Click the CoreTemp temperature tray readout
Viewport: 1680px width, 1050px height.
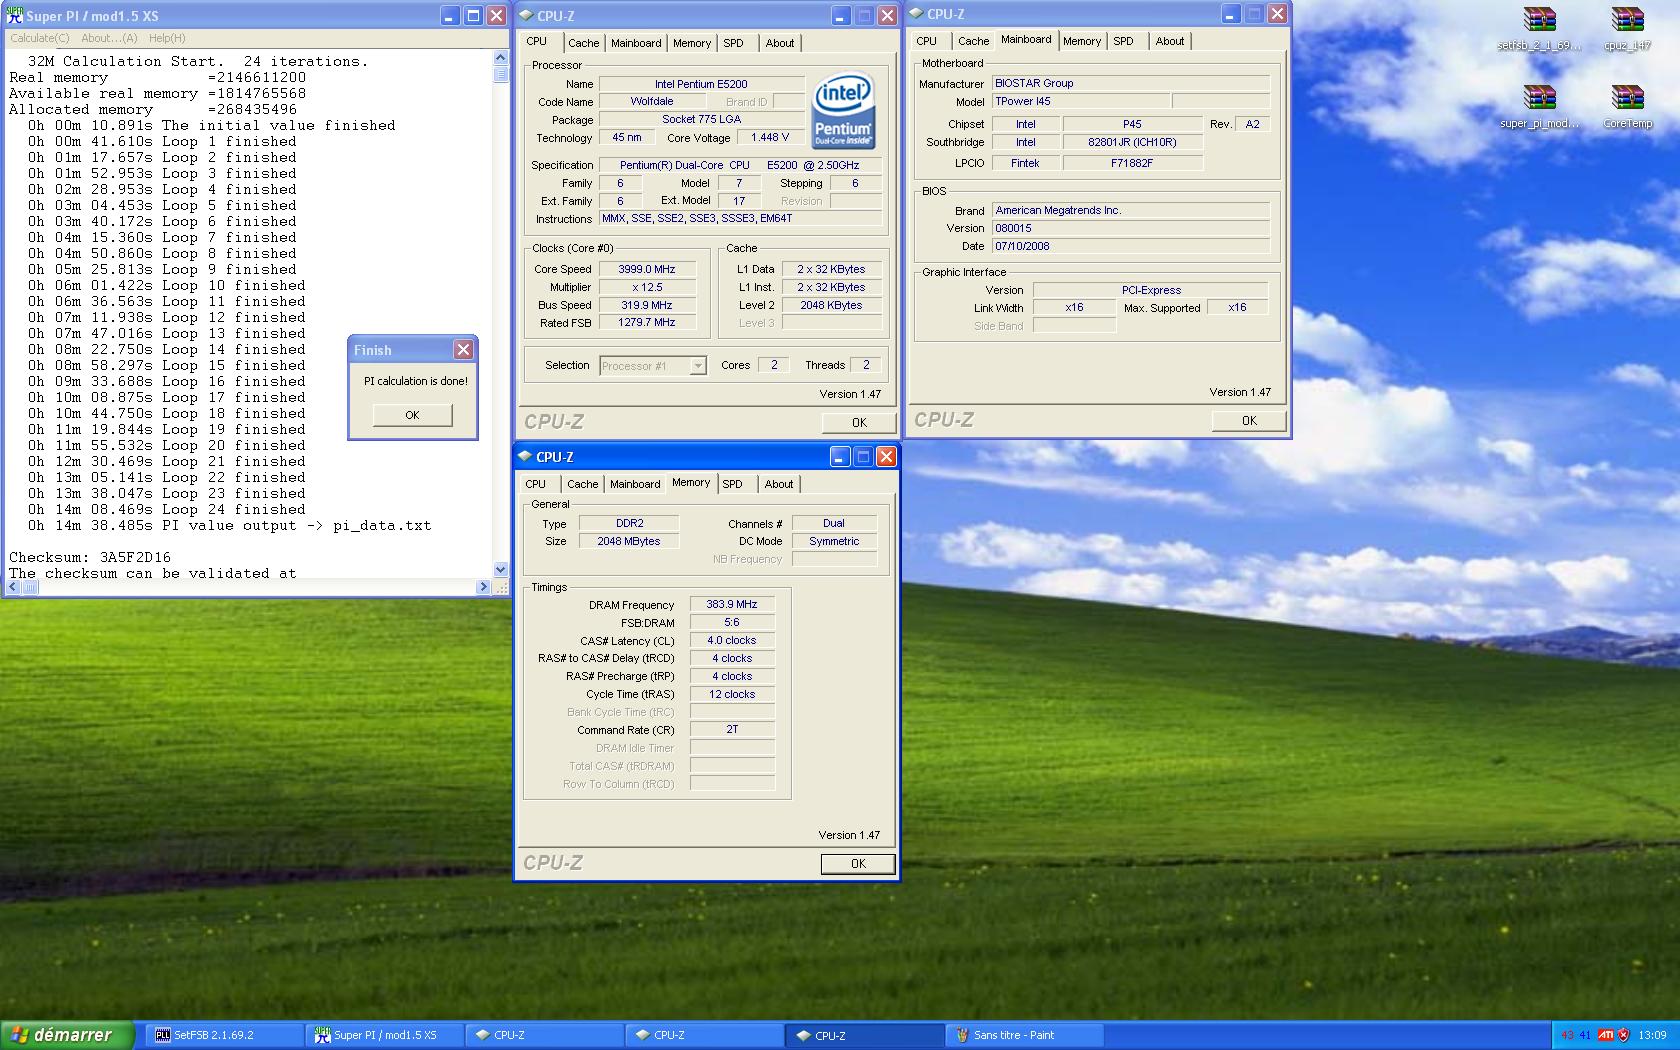[x=1575, y=1035]
